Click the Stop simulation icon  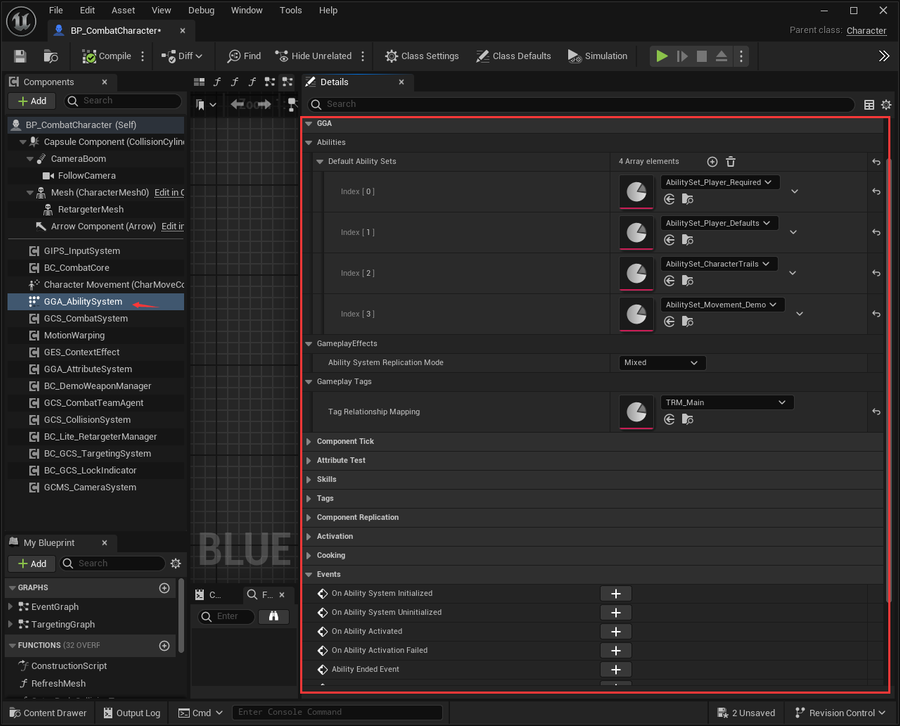coord(701,56)
